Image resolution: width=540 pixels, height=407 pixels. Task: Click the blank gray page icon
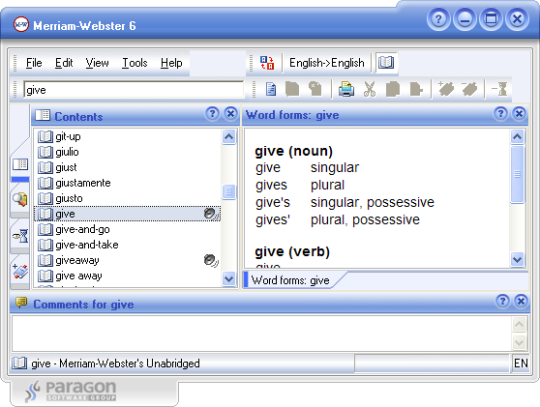click(292, 89)
